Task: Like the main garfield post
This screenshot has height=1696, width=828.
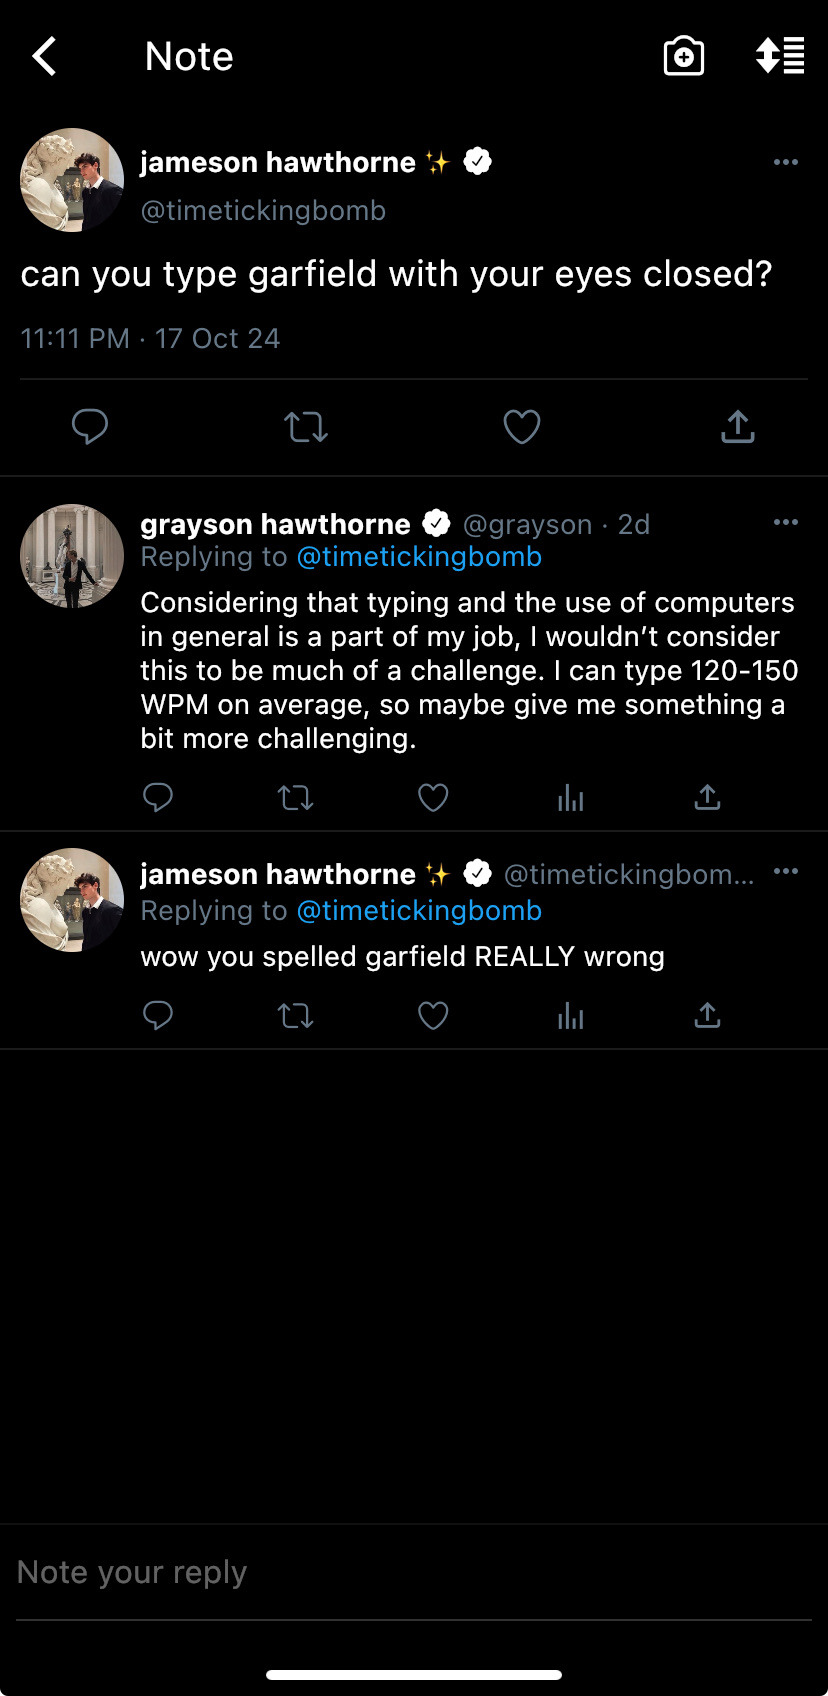Action: (522, 427)
